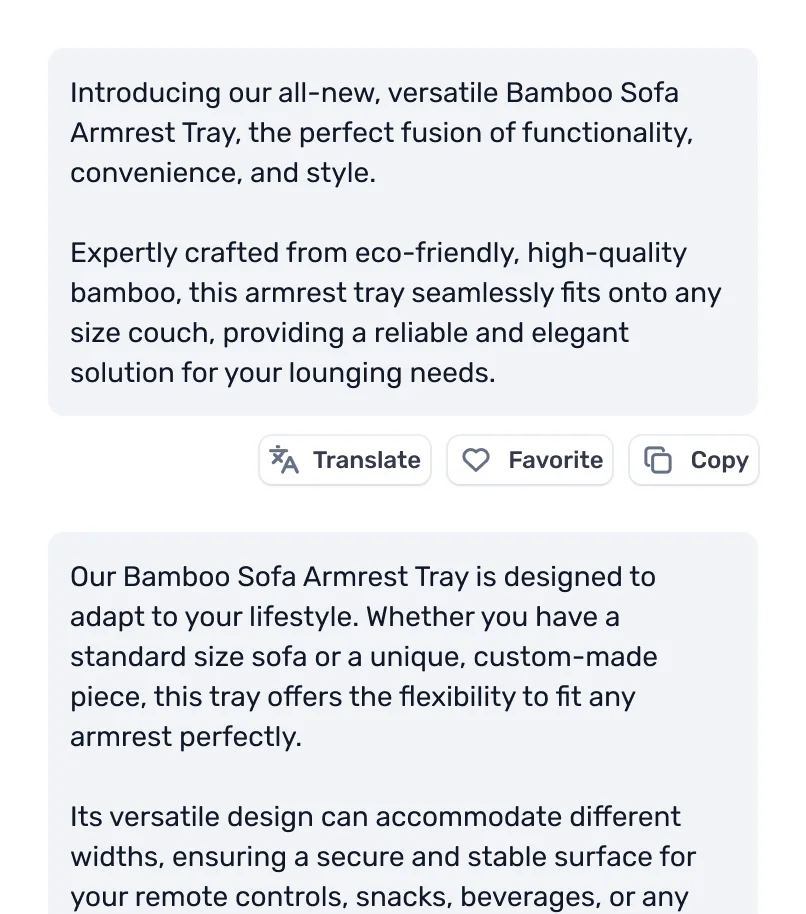Image resolution: width=806 pixels, height=914 pixels.
Task: Click the line starting "size couch, providing"
Action: (349, 334)
